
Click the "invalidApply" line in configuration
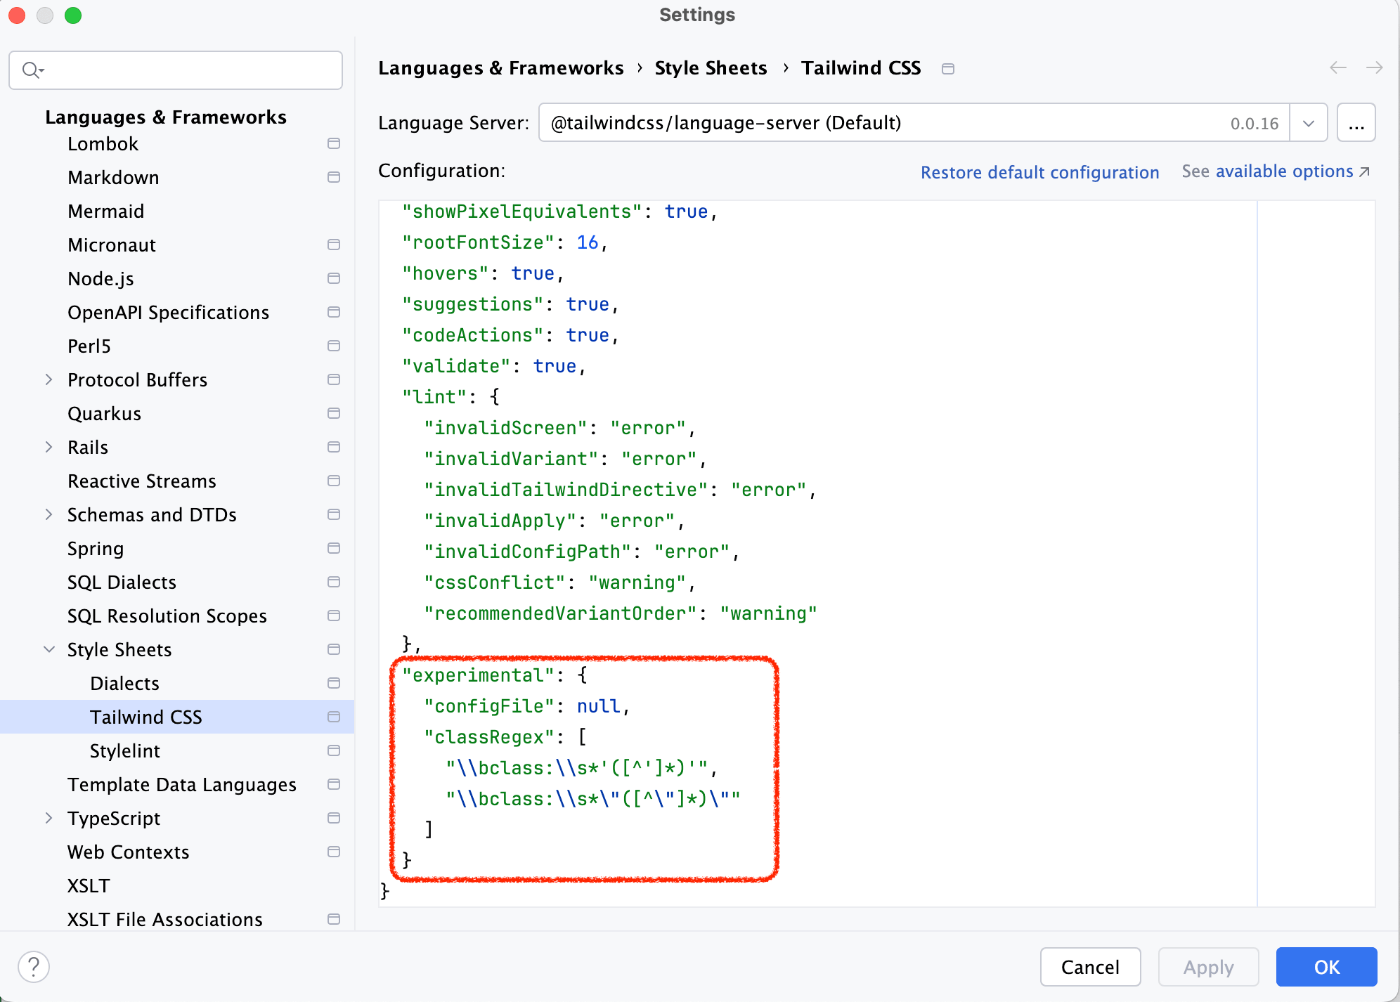pos(554,521)
